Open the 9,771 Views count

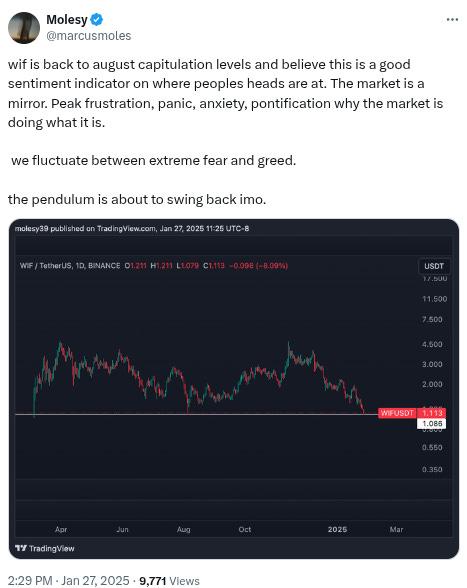[x=169, y=580]
